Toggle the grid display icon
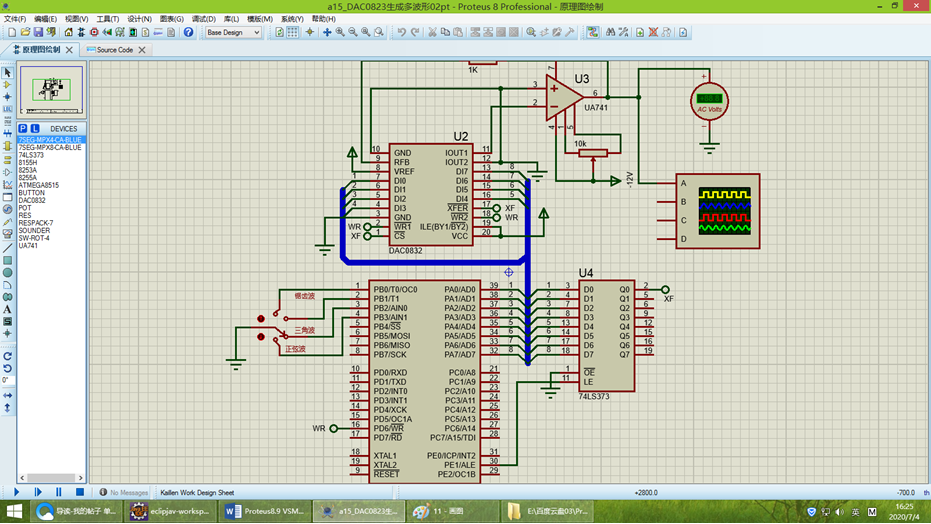 click(x=293, y=33)
